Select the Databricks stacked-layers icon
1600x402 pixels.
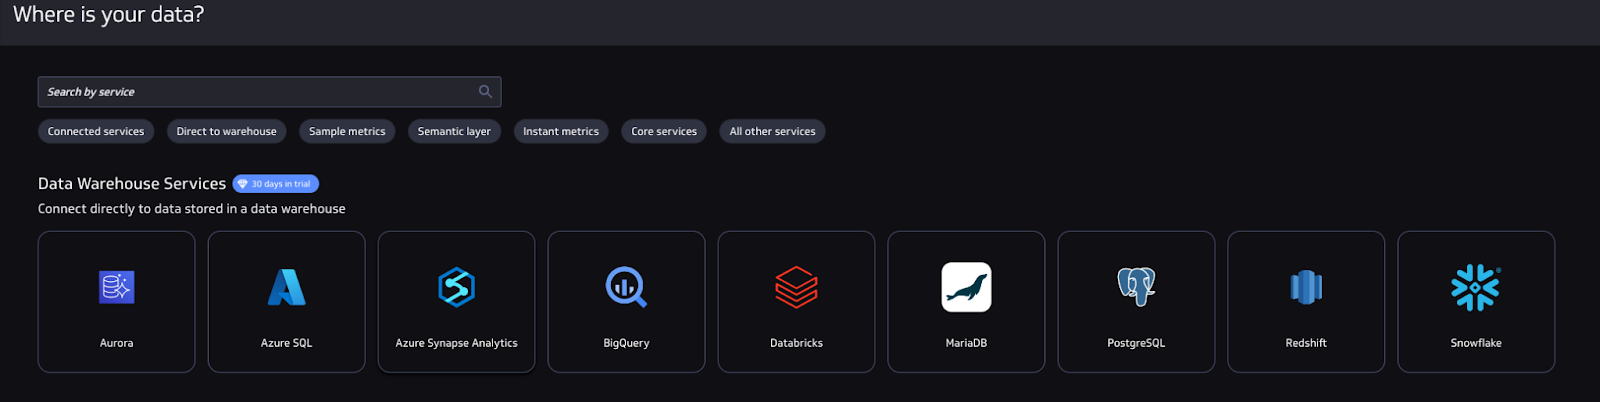pos(796,287)
